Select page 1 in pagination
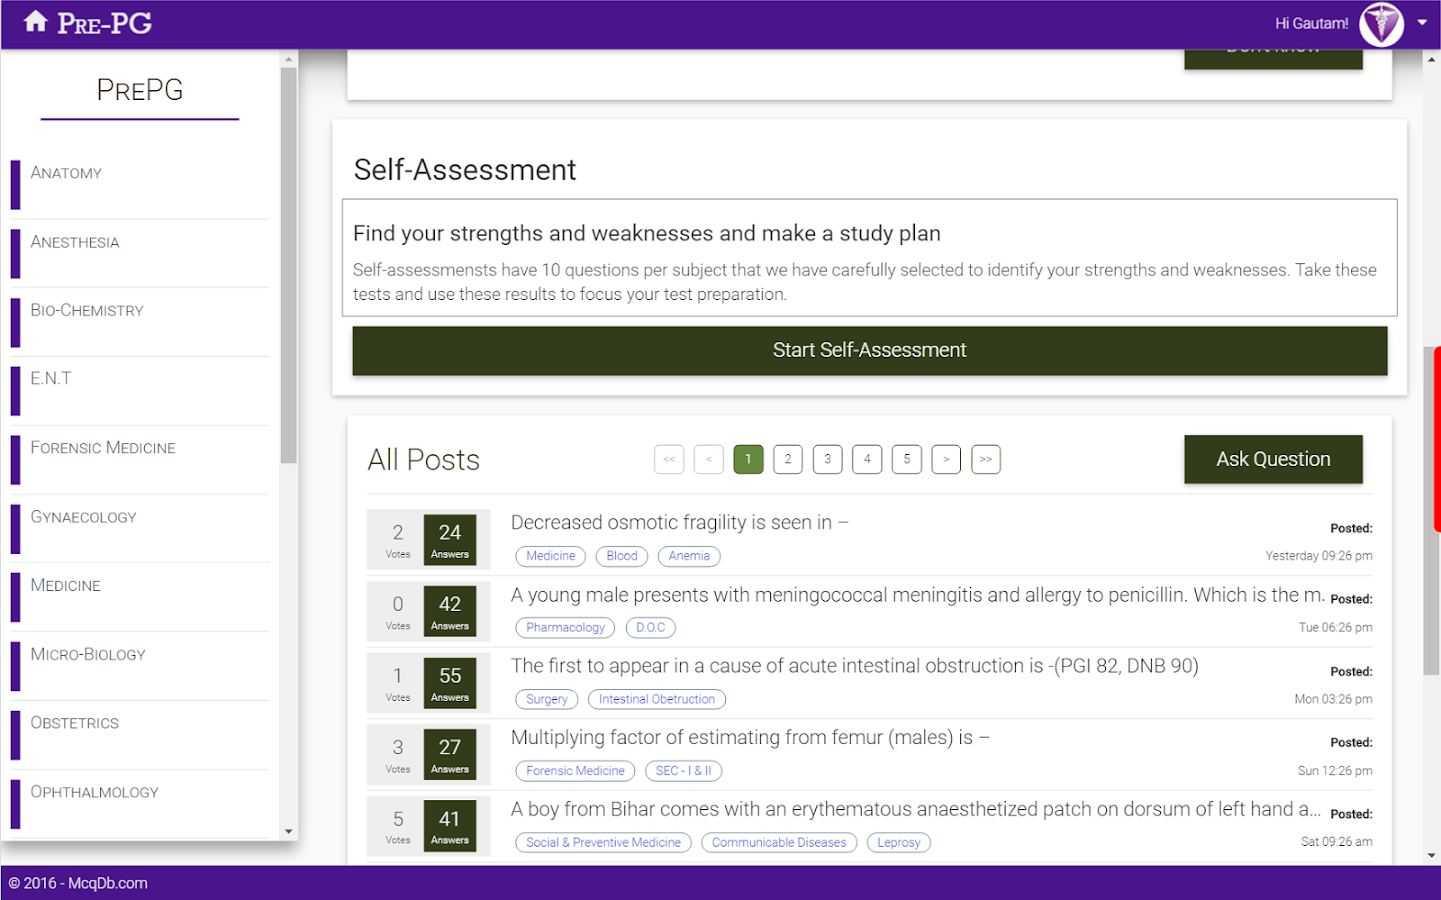Viewport: 1441px width, 900px height. [x=748, y=459]
